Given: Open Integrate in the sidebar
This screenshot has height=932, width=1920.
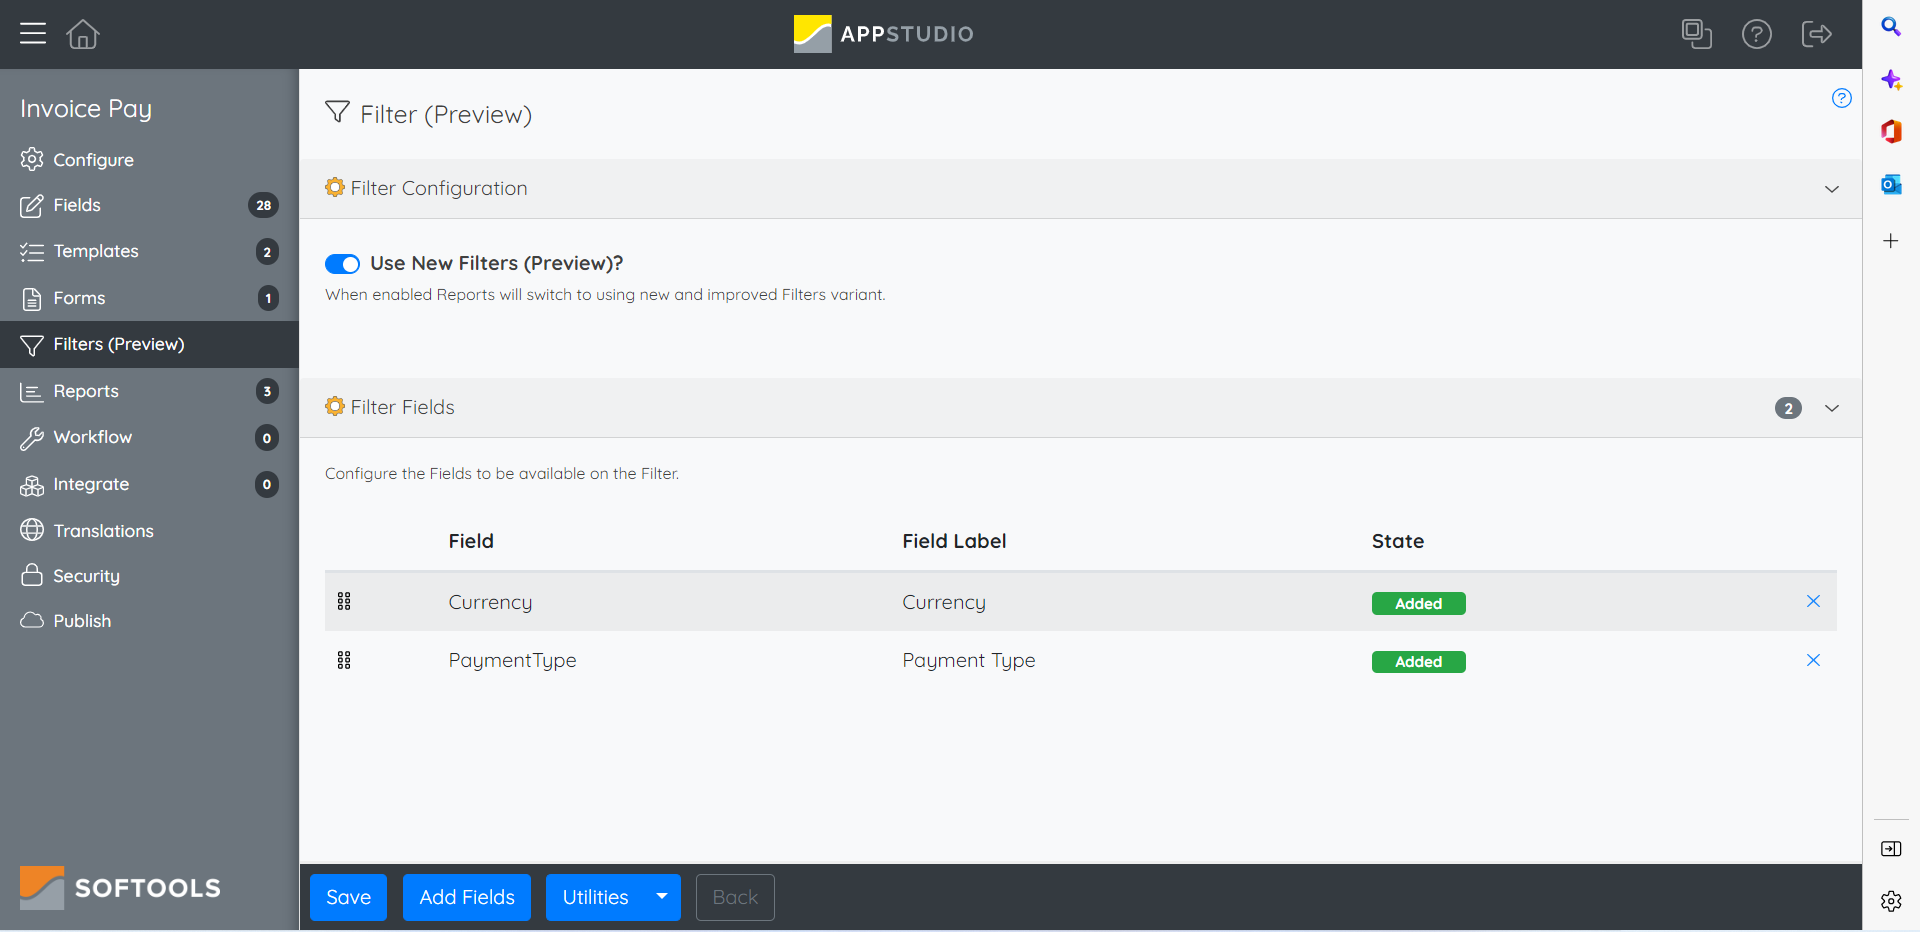Looking at the screenshot, I should [149, 484].
